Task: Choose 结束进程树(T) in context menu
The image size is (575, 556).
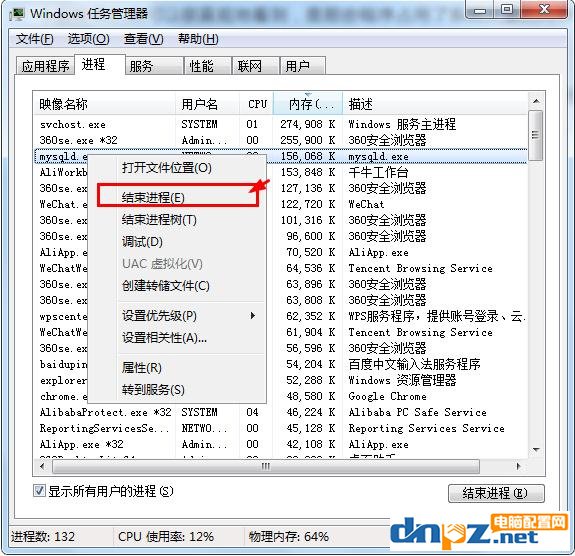Action: click(177, 220)
